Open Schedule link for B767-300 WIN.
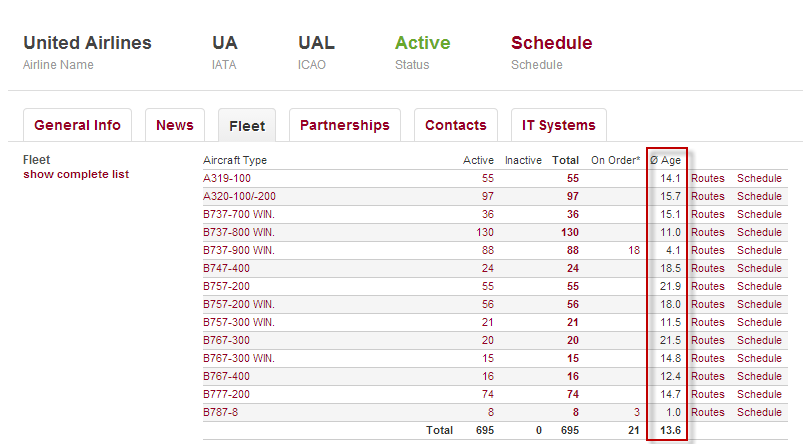The height and width of the screenshot is (444, 805). [759, 358]
